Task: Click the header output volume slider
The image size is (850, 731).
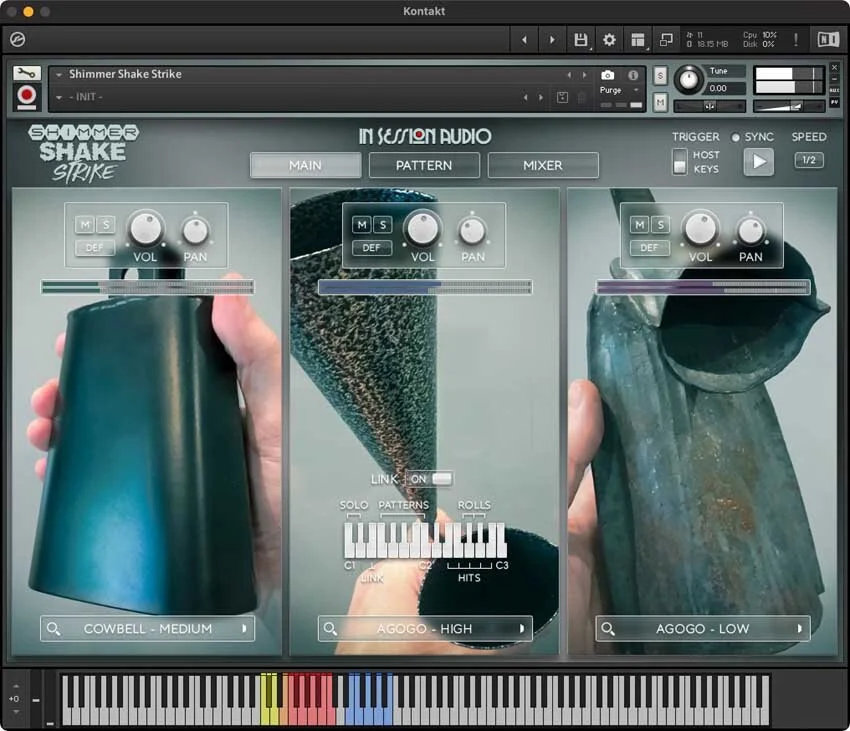Action: coord(789,106)
